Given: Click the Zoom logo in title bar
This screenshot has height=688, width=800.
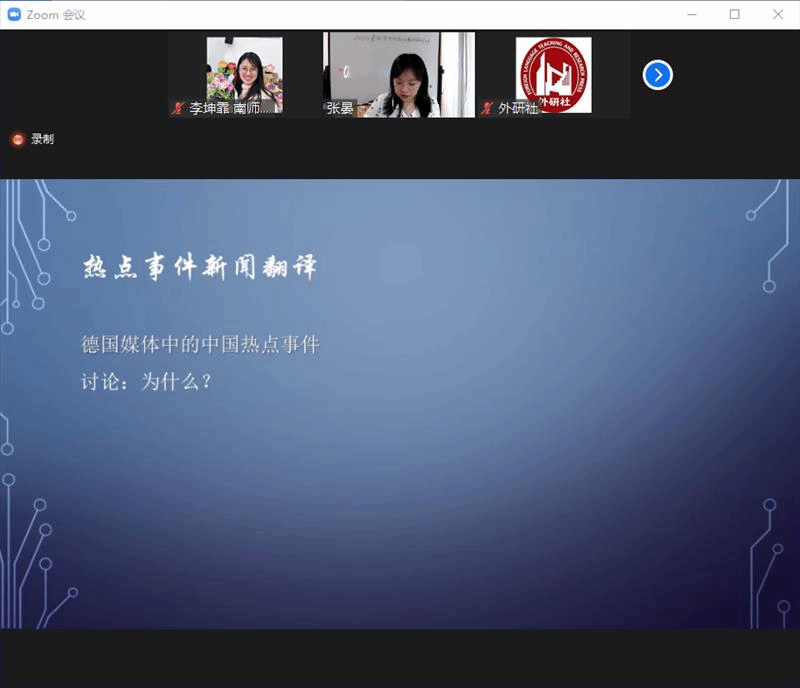Looking at the screenshot, I should [14, 14].
